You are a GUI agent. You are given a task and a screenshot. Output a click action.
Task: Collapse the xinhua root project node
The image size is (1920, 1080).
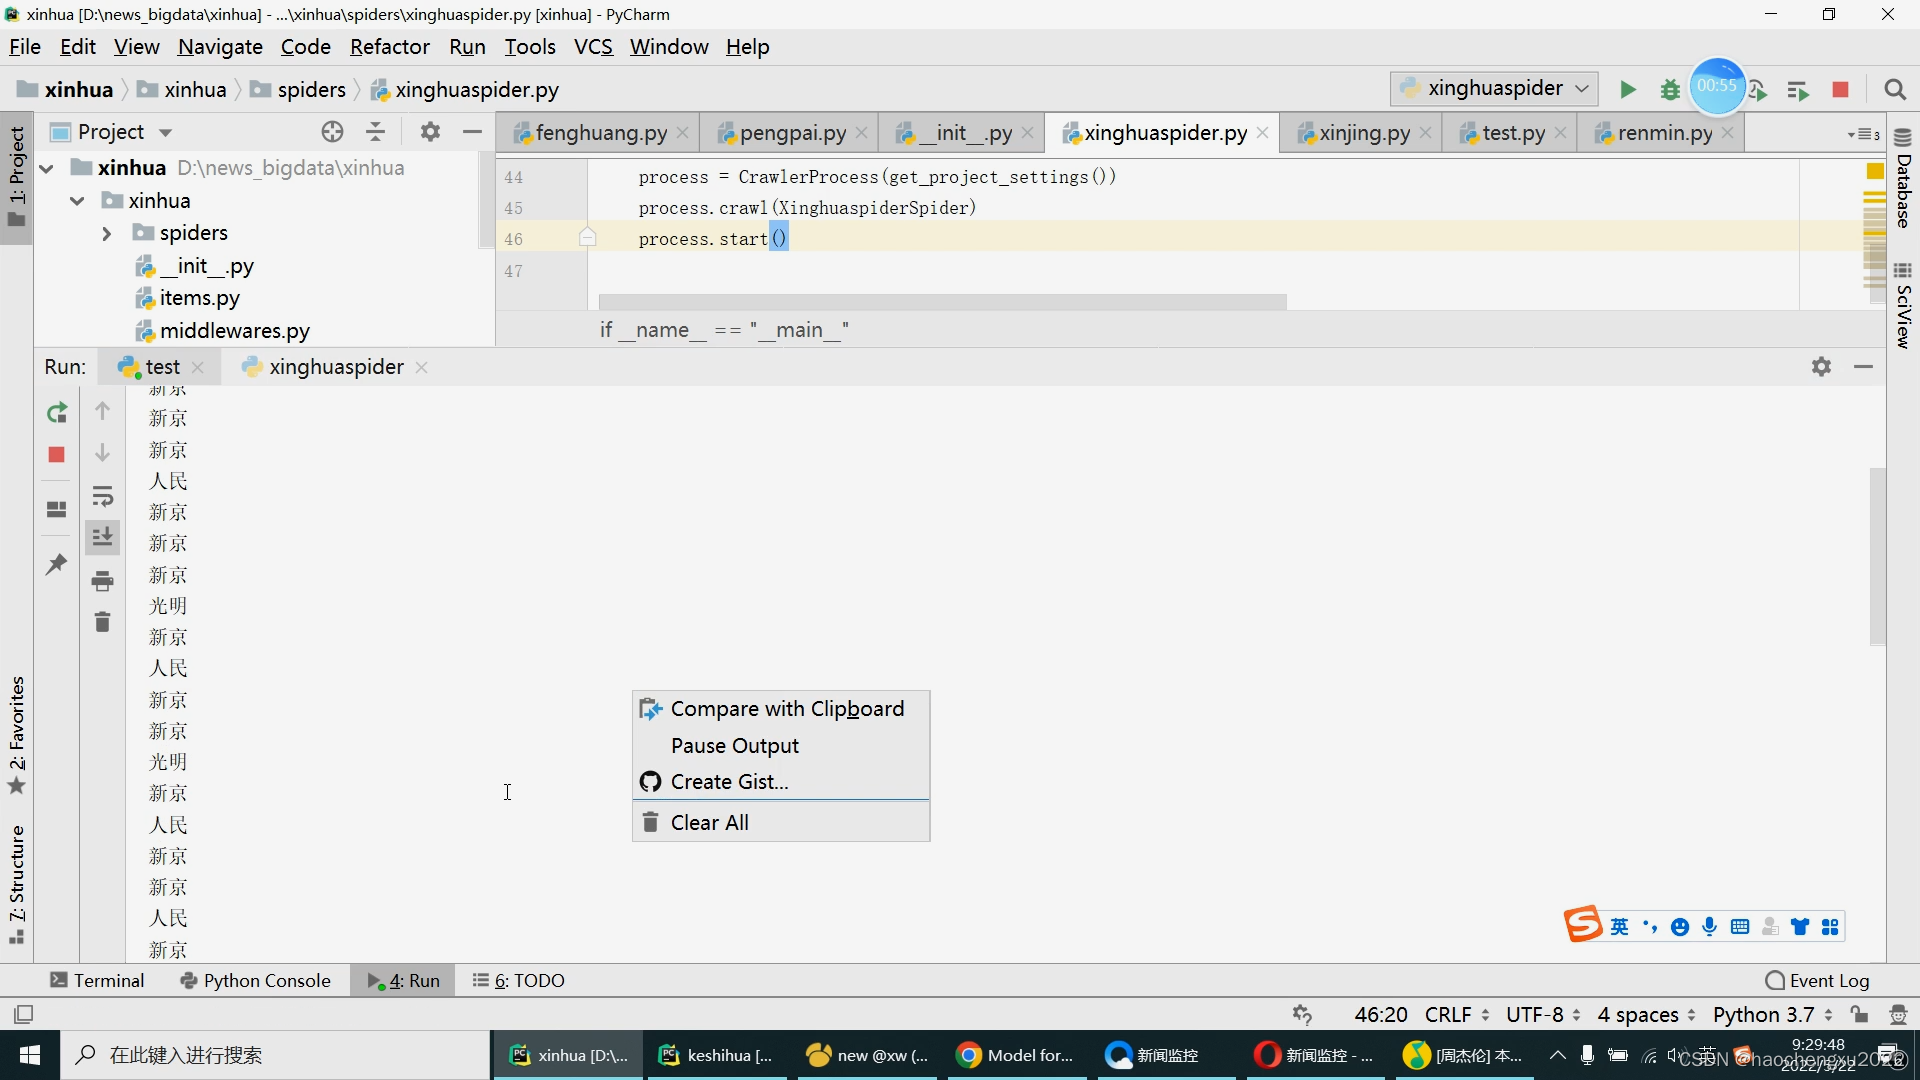pyautogui.click(x=47, y=168)
